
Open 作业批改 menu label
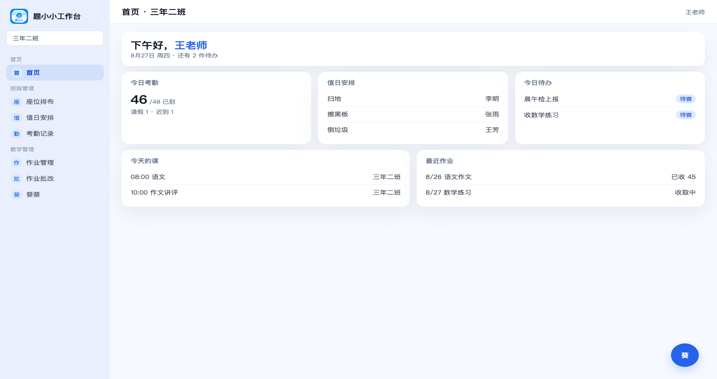point(40,178)
